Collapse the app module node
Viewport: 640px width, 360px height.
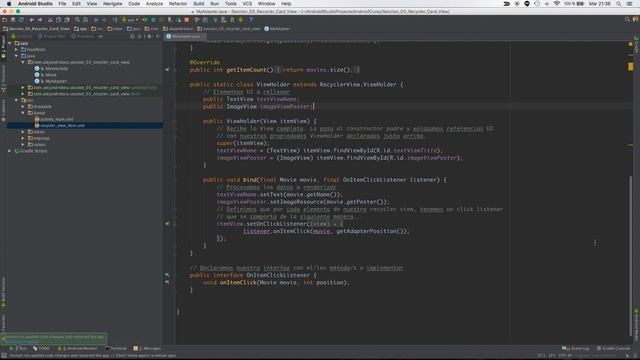[10, 43]
